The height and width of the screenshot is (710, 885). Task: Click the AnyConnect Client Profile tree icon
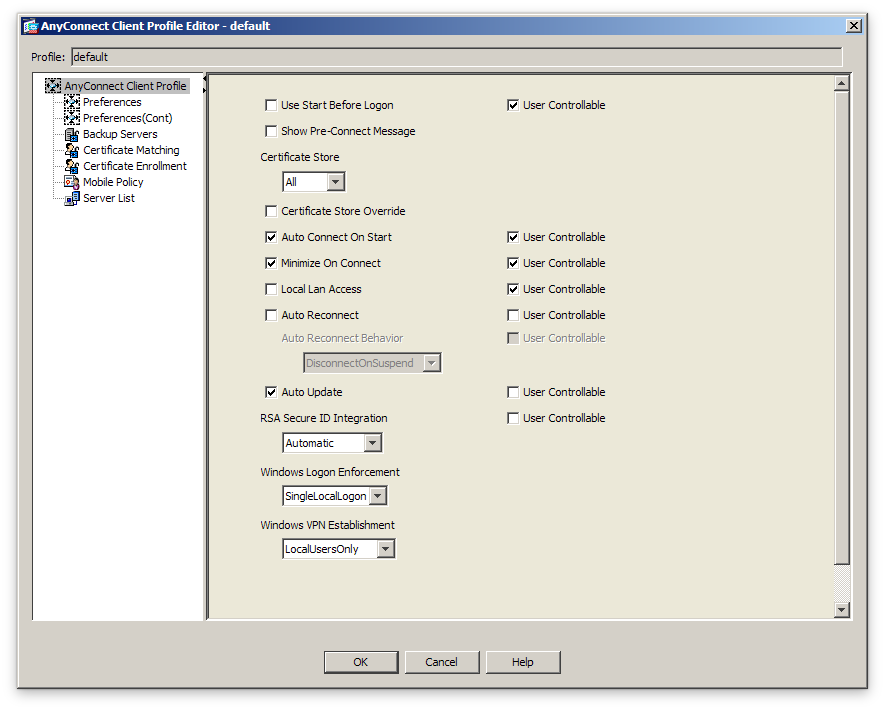tap(53, 86)
